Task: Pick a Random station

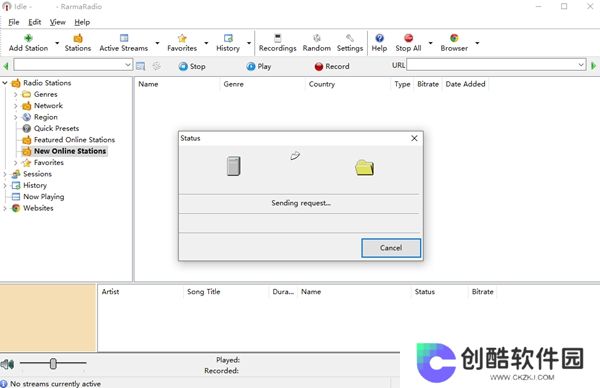Action: click(316, 42)
